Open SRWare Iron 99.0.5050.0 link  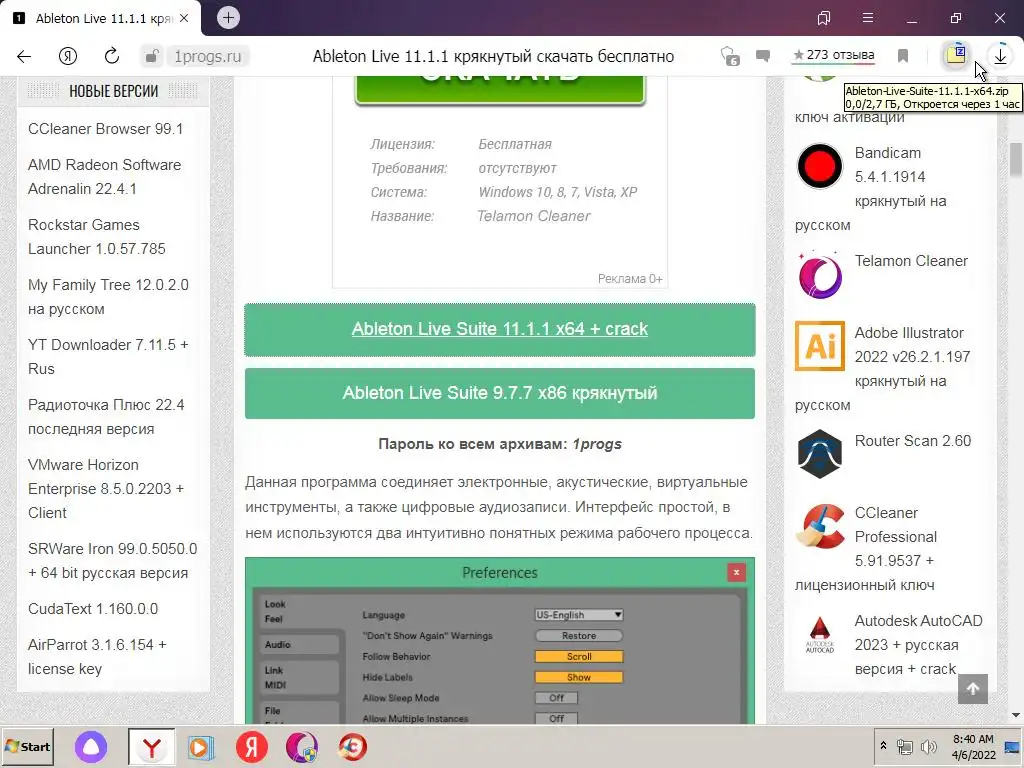coord(112,560)
